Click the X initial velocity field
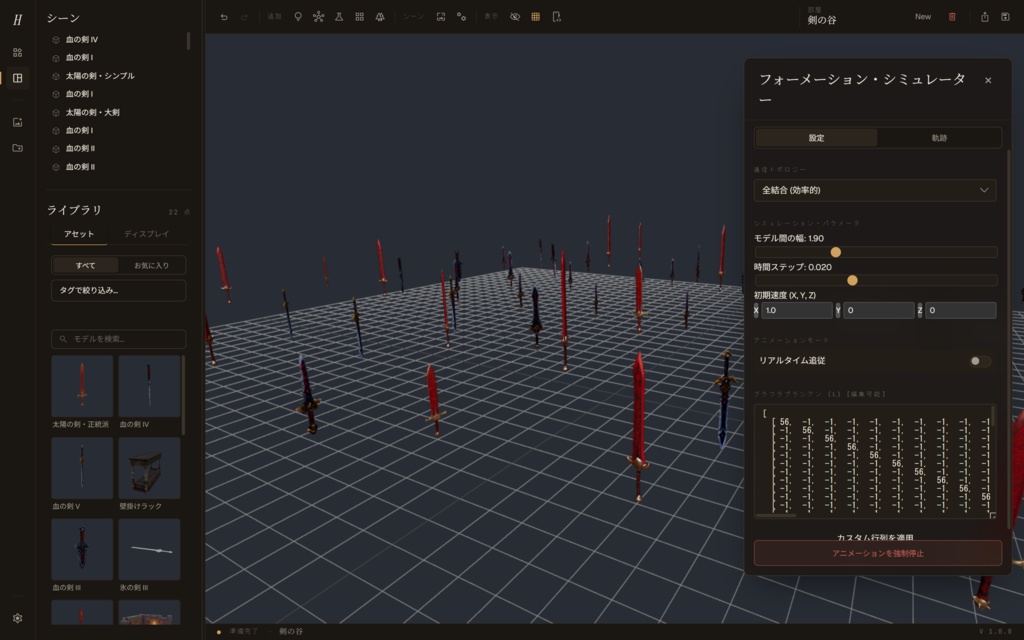Screen dimensions: 1024x640 (797, 310)
